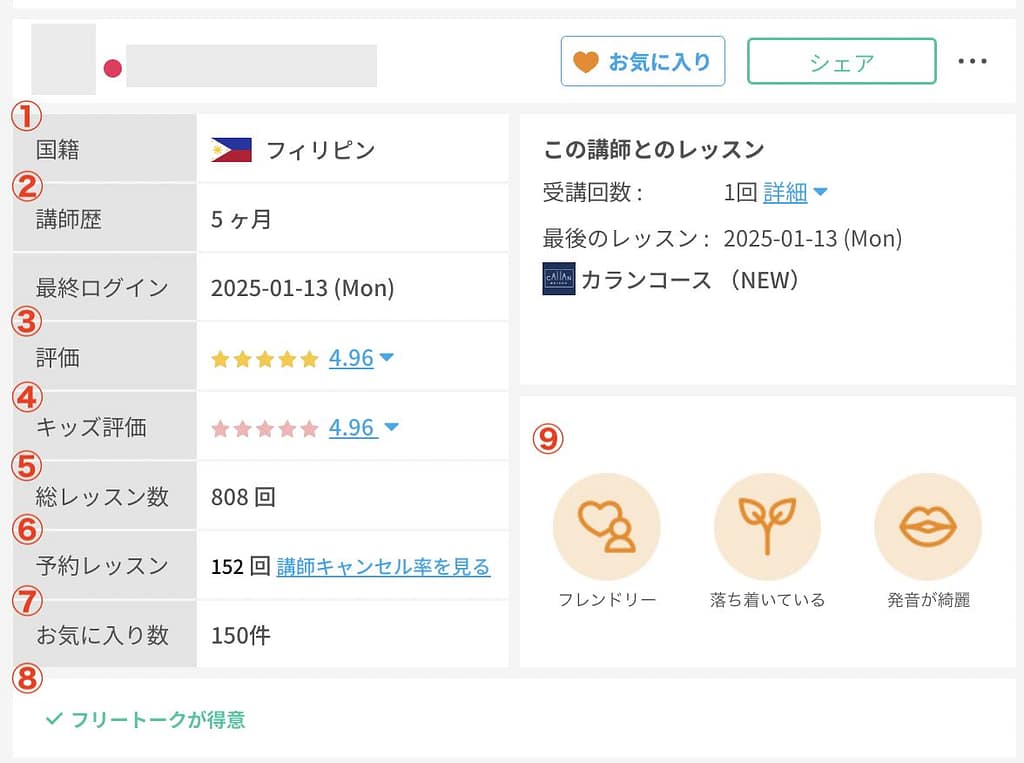Open the 講師キャンセル率を見る link
Screen dimensions: 1024x763
click(383, 567)
